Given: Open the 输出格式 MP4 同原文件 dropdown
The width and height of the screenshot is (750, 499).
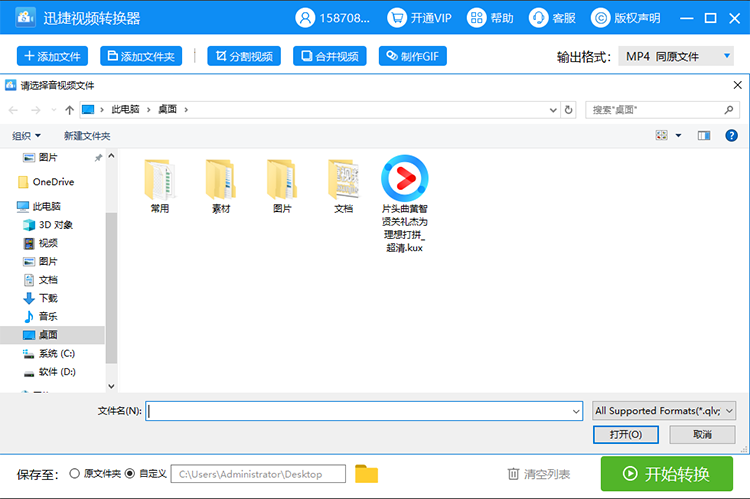Looking at the screenshot, I should [676, 56].
